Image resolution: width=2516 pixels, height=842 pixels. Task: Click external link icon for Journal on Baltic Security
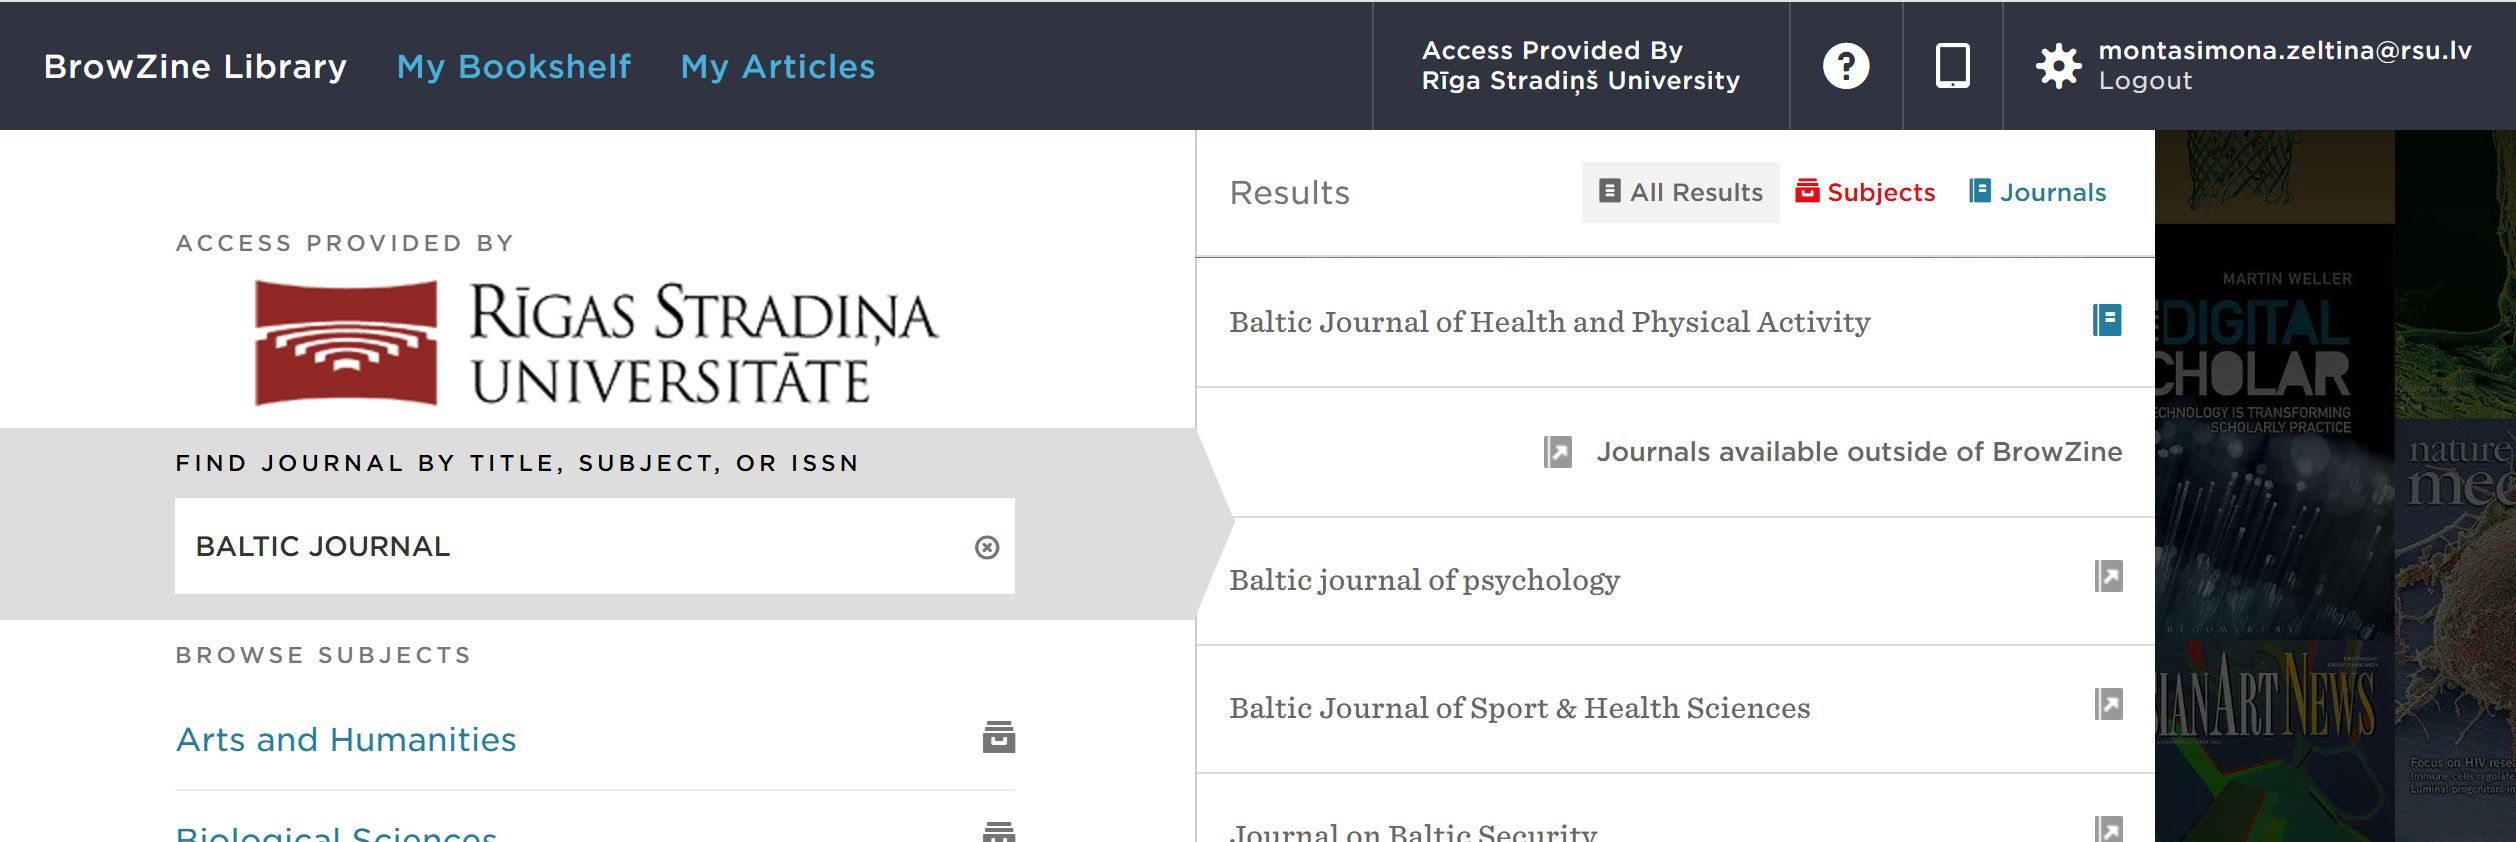coord(2108,830)
